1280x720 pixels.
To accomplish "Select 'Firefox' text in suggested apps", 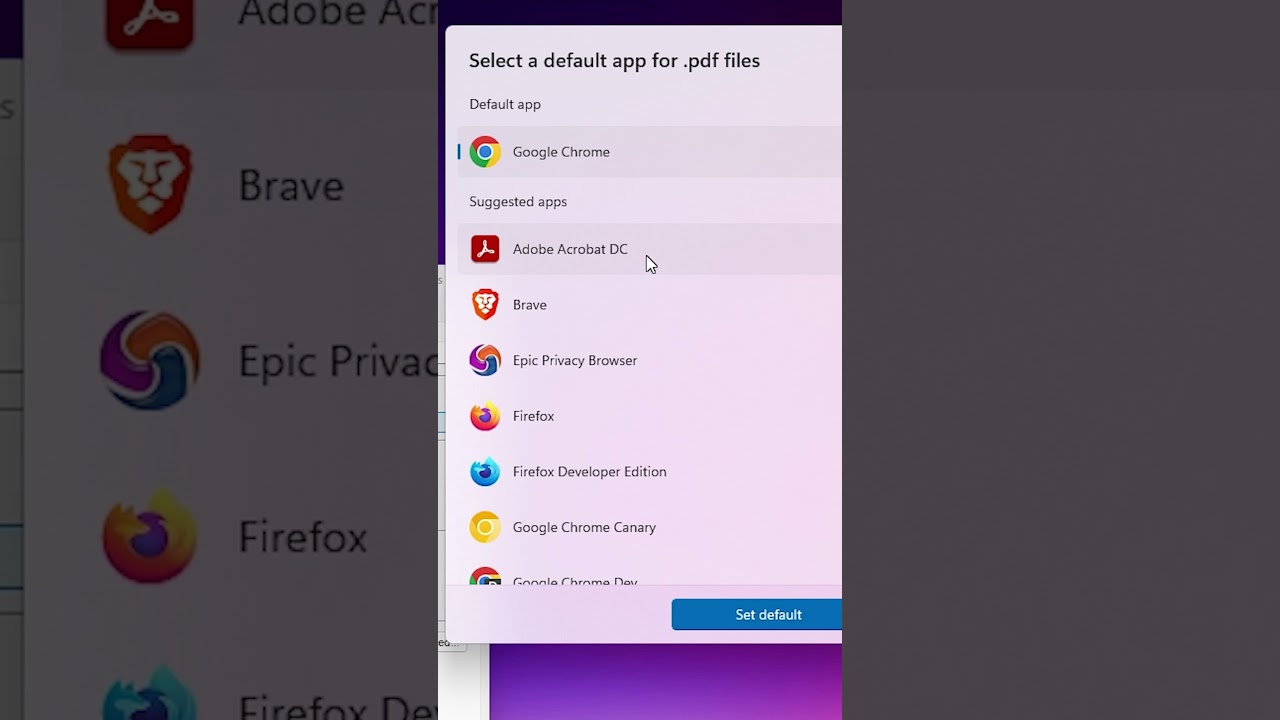I will click(533, 416).
